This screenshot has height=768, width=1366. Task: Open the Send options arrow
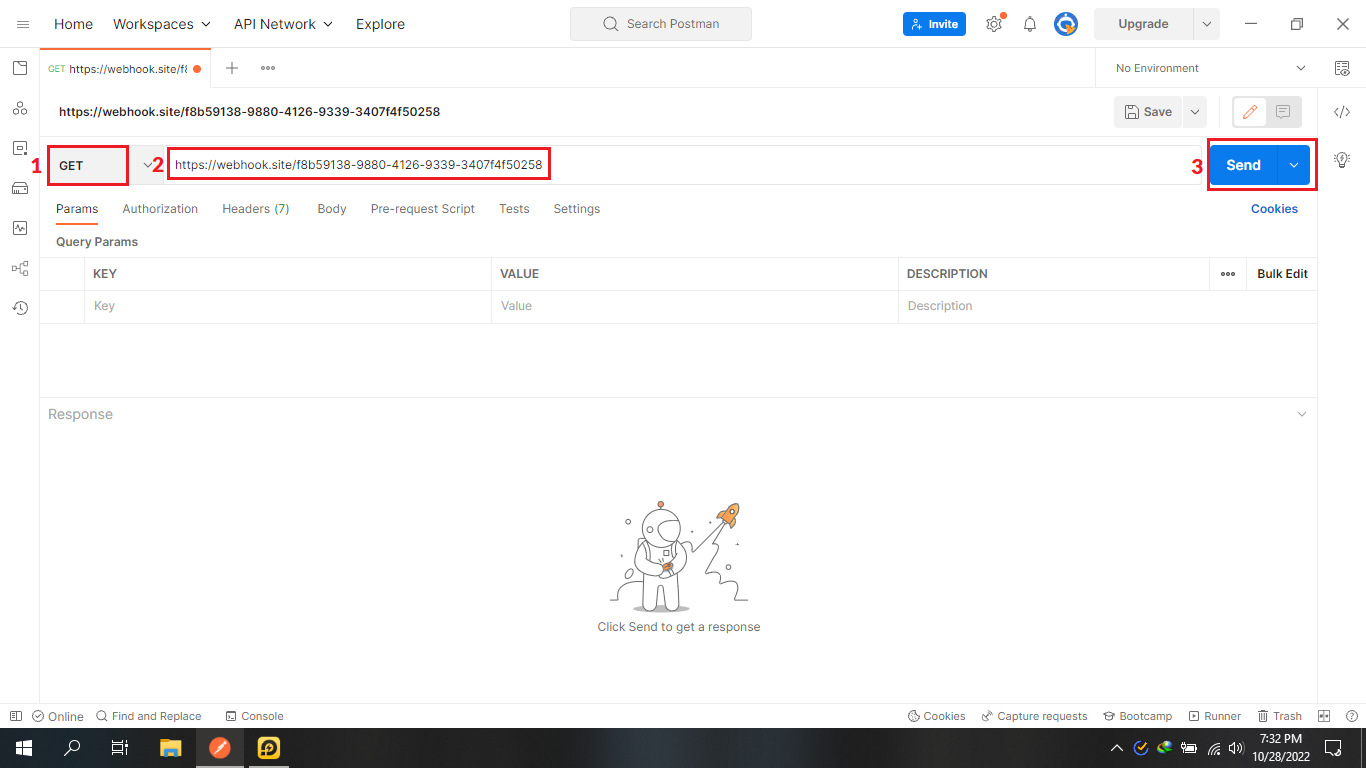1294,165
